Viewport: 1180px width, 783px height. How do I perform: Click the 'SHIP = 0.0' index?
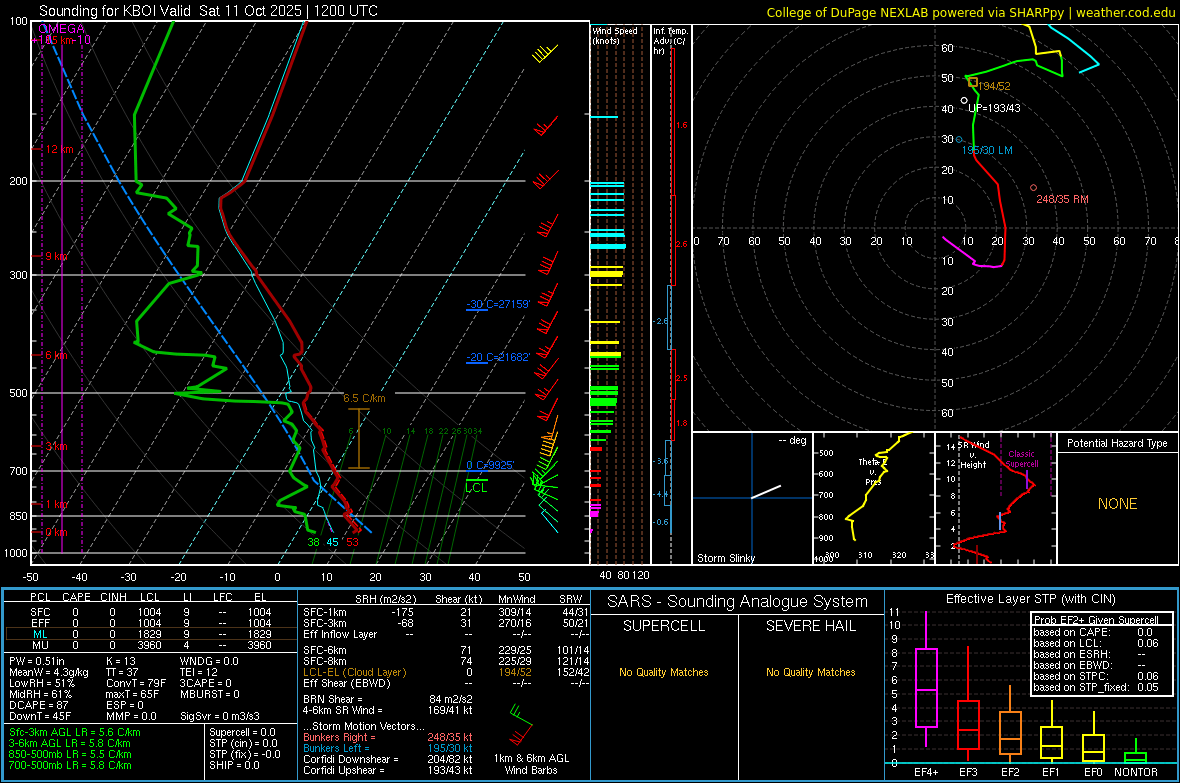point(234,765)
